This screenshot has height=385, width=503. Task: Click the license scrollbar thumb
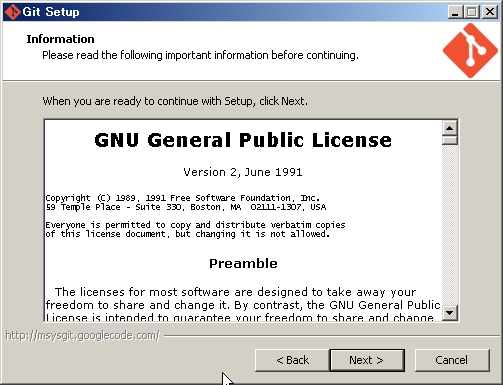[x=450, y=140]
